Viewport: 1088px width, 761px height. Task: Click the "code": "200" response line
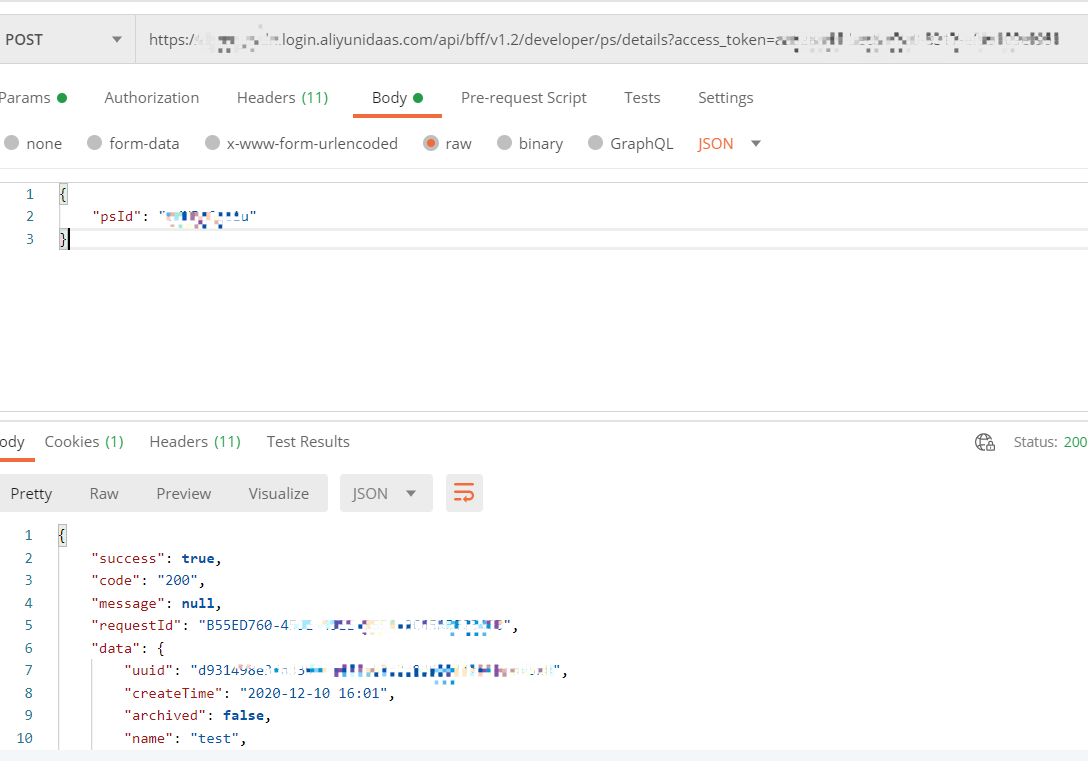click(x=148, y=581)
